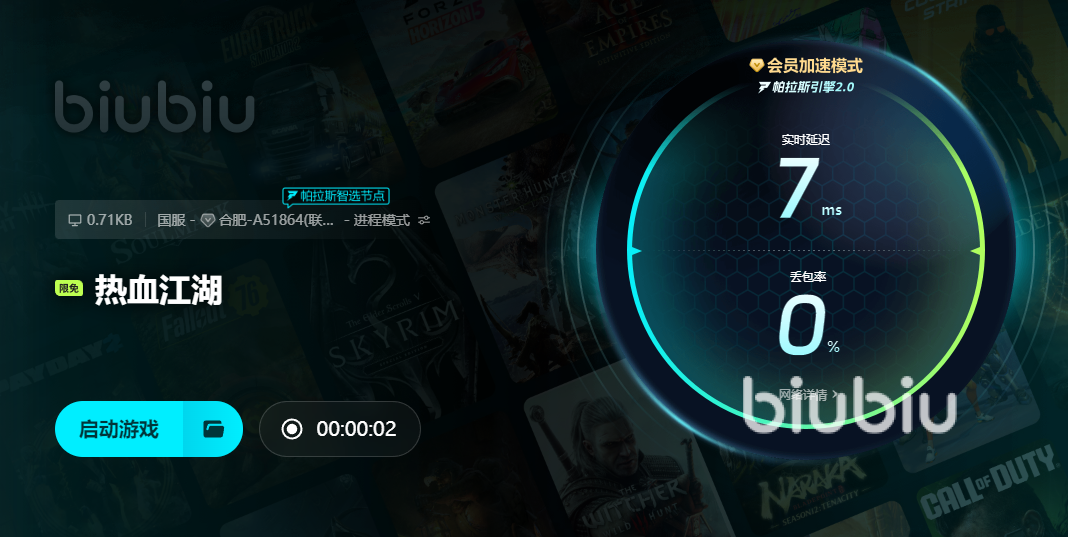
Task: Select the 国服 server region label
Action: point(171,220)
